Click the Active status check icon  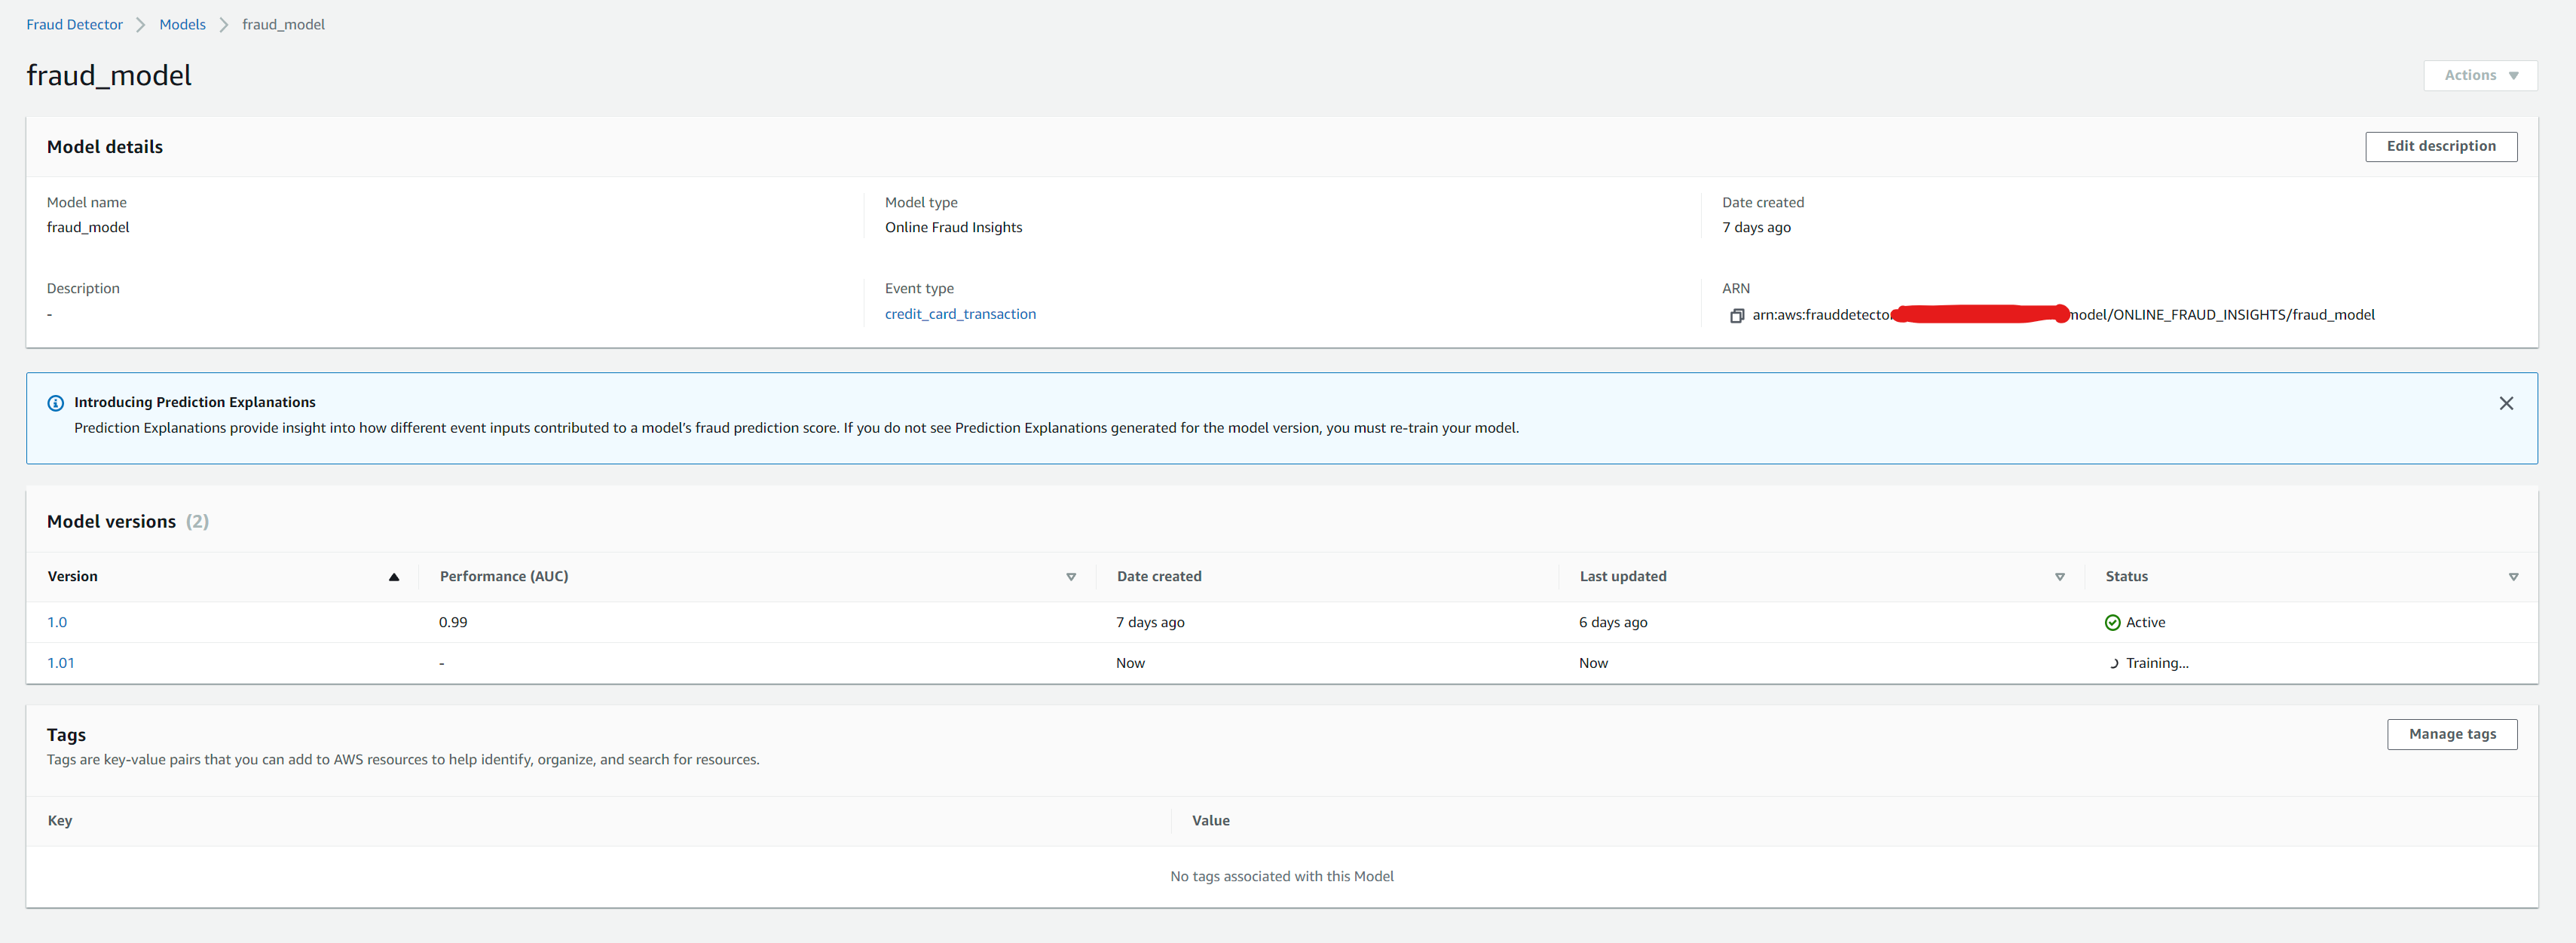tap(2112, 623)
